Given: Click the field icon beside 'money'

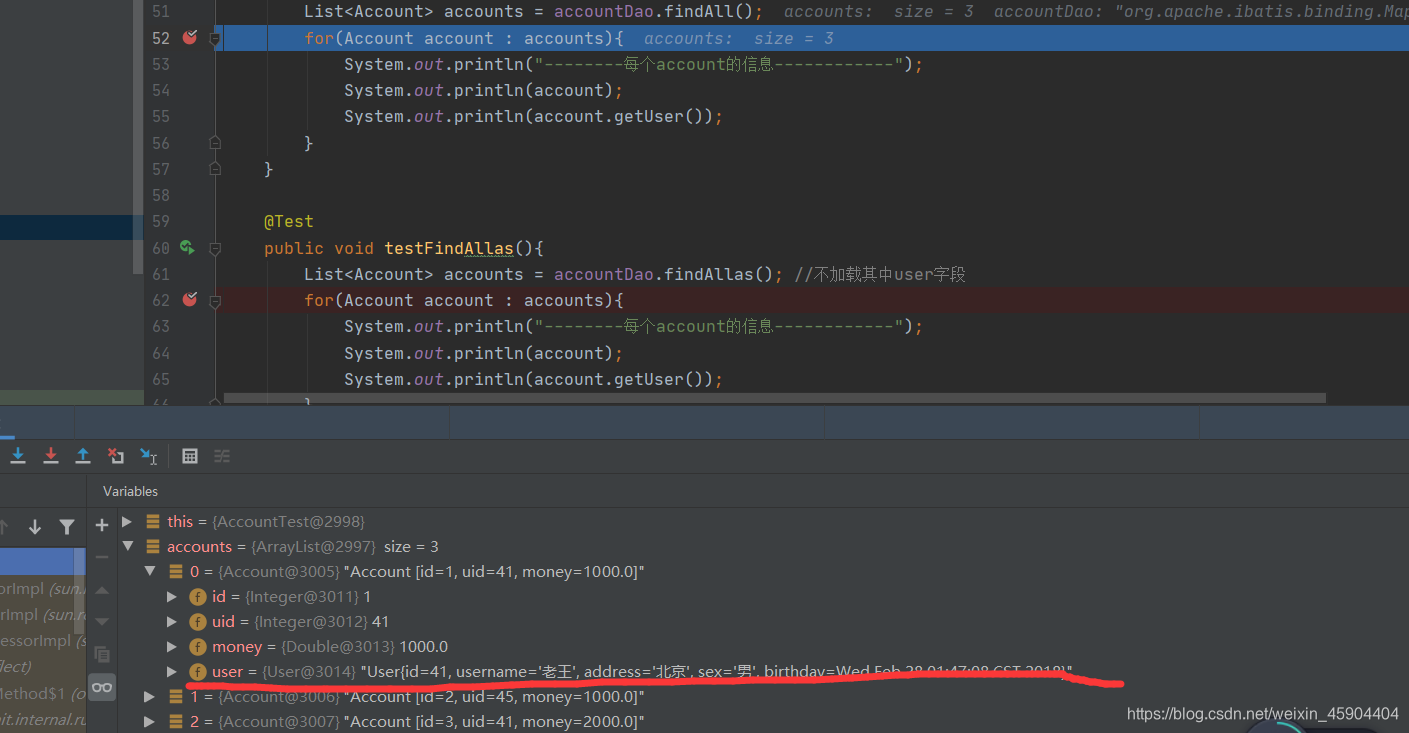Looking at the screenshot, I should pos(198,646).
